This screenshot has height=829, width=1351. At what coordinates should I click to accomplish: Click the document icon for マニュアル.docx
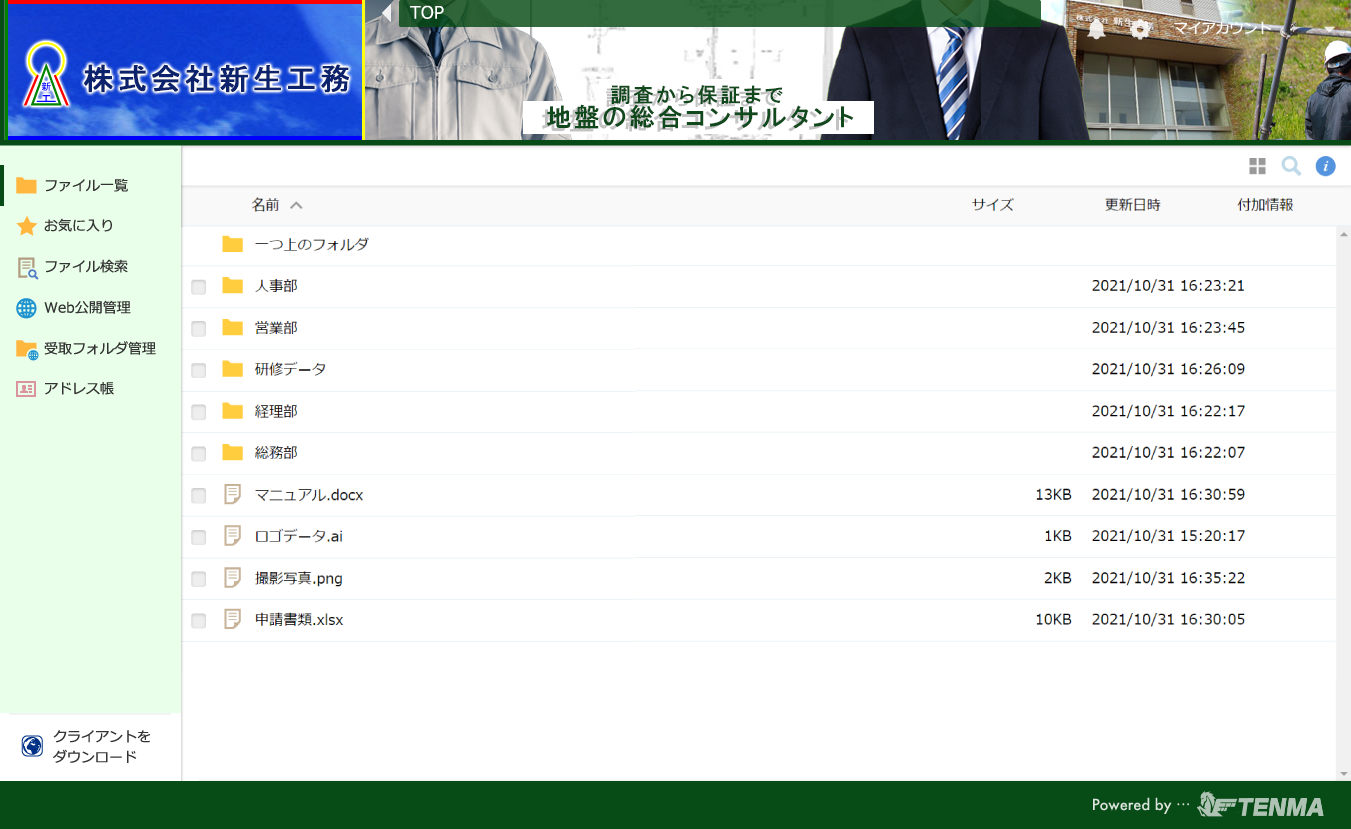tap(233, 494)
